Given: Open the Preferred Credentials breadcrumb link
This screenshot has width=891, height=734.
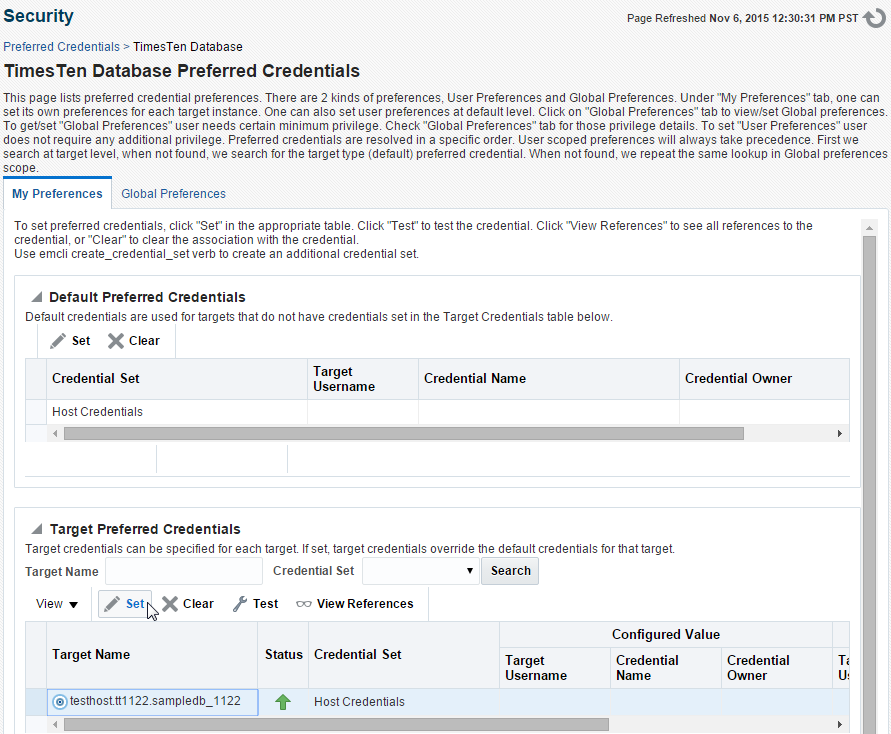Looking at the screenshot, I should pos(61,47).
